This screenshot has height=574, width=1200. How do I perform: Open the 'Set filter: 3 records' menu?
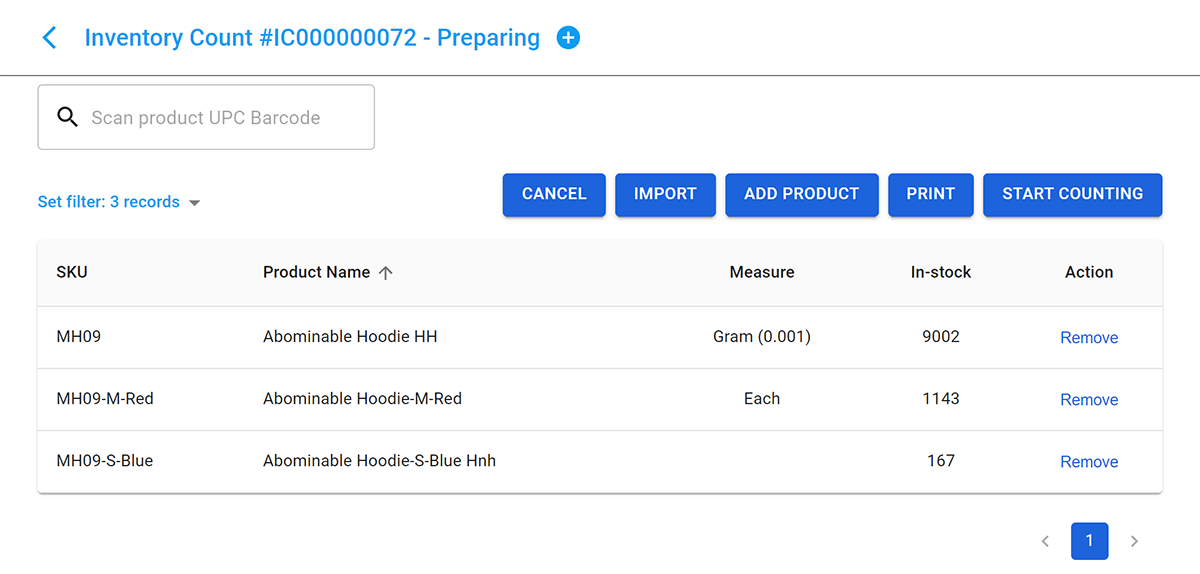(109, 202)
